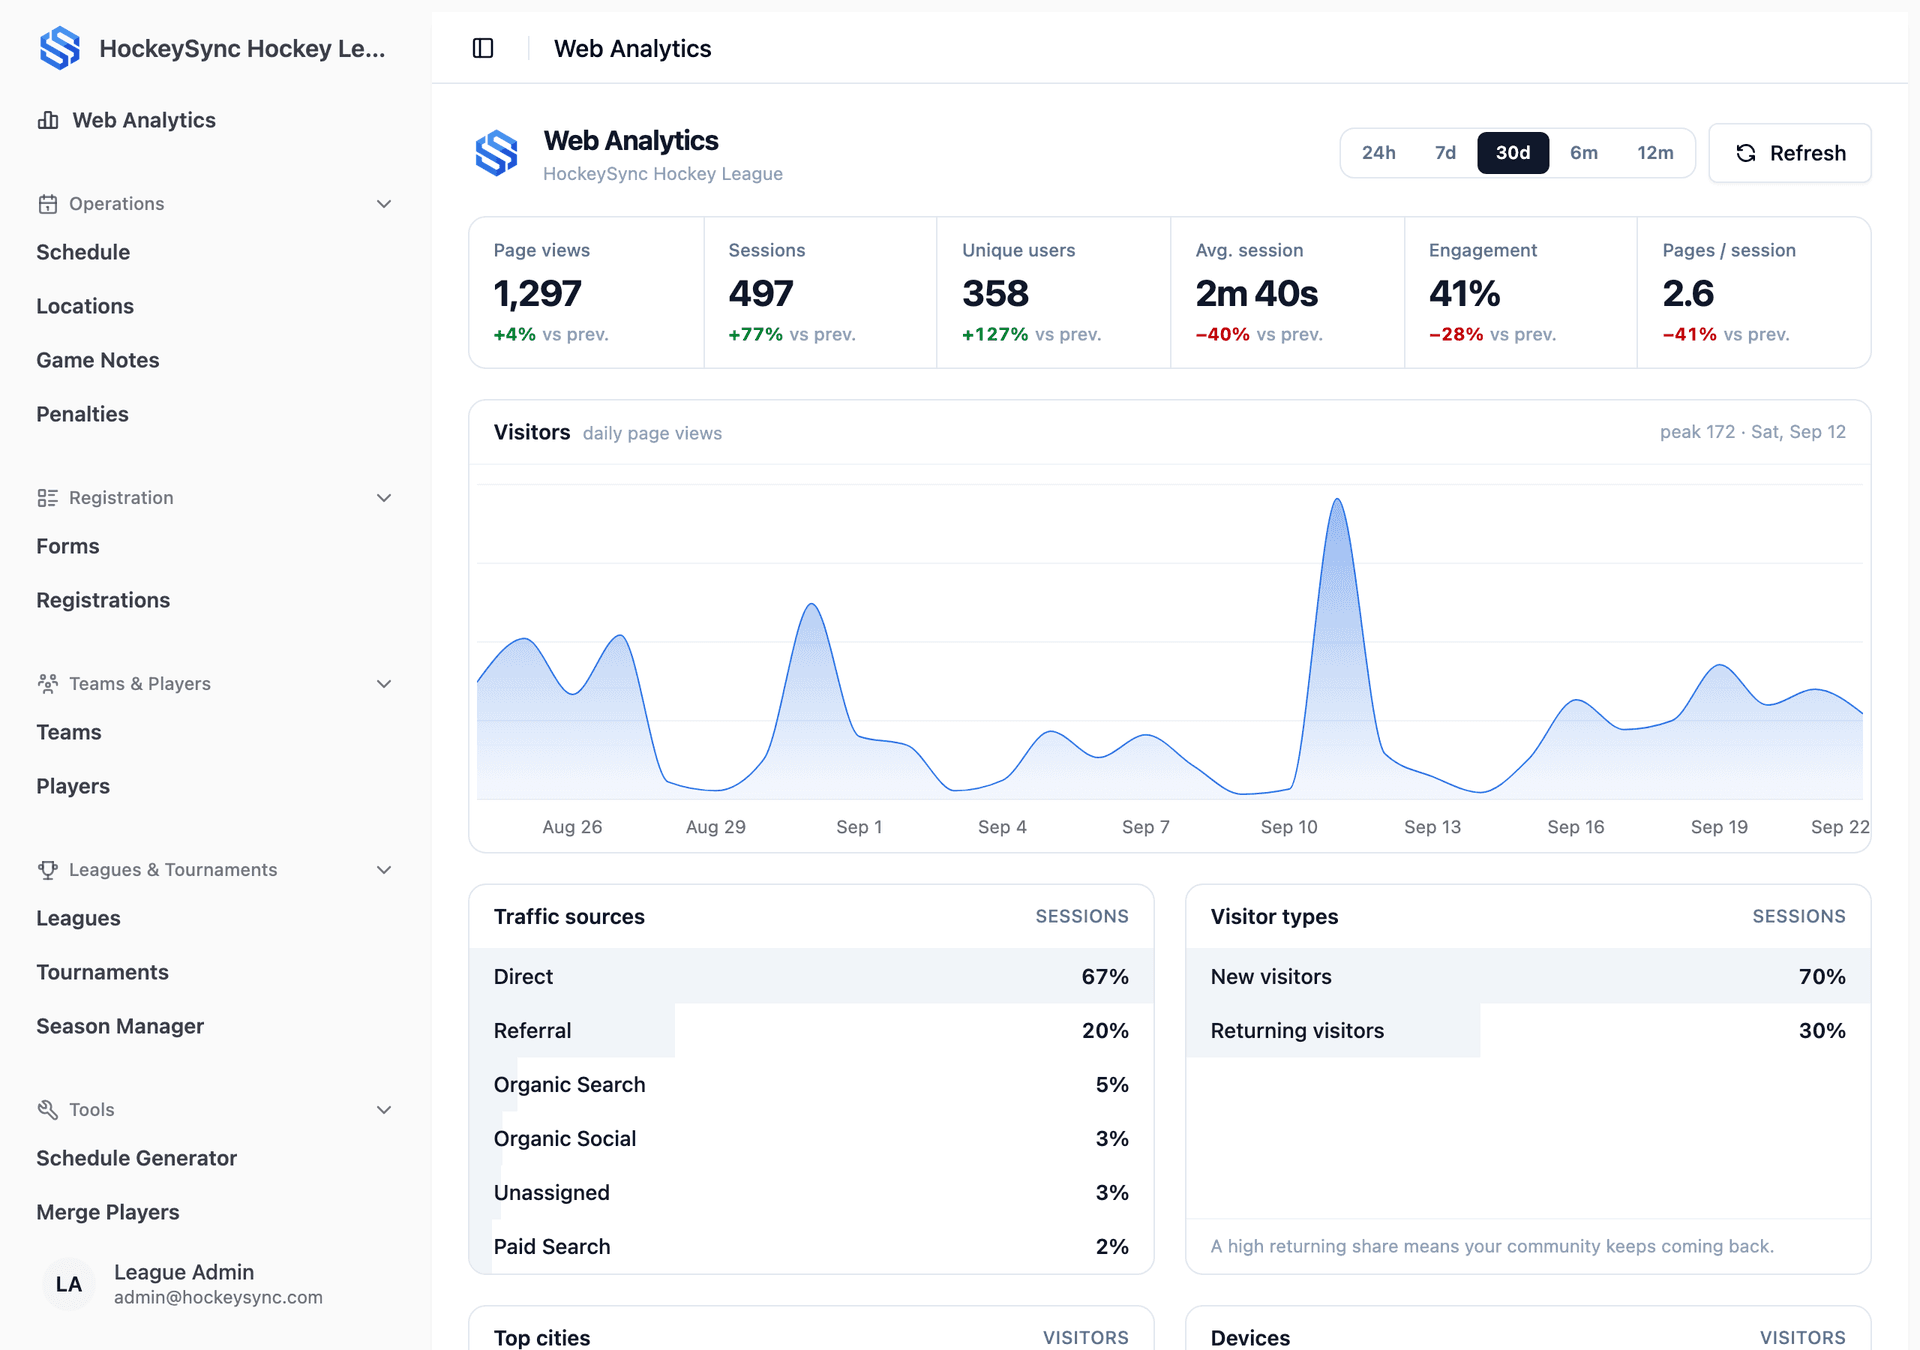Screen dimensions: 1920x1350
Task: Click the Organic Search row
Action: pos(811,1084)
